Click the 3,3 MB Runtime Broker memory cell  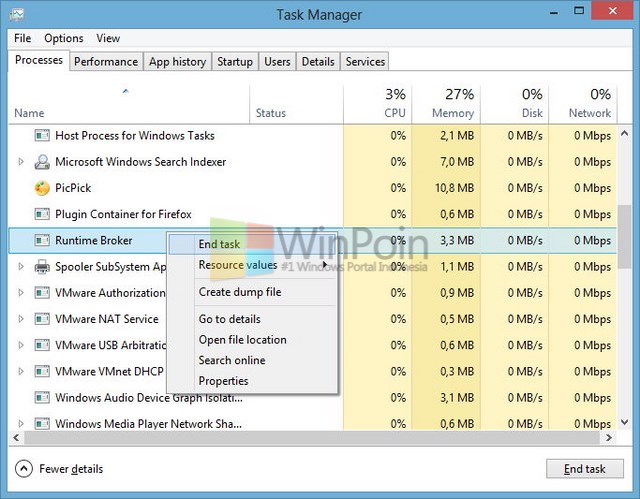tap(446, 240)
